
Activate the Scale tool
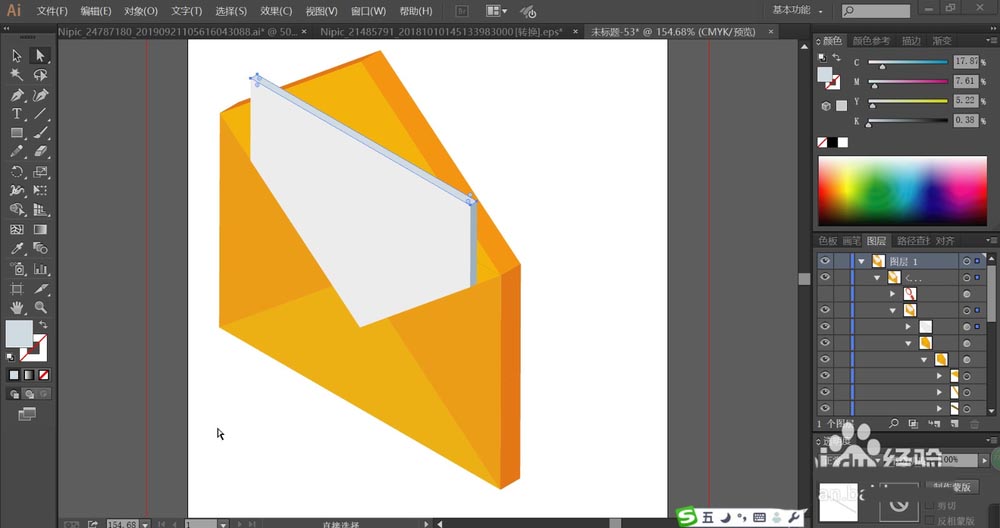pyautogui.click(x=40, y=172)
